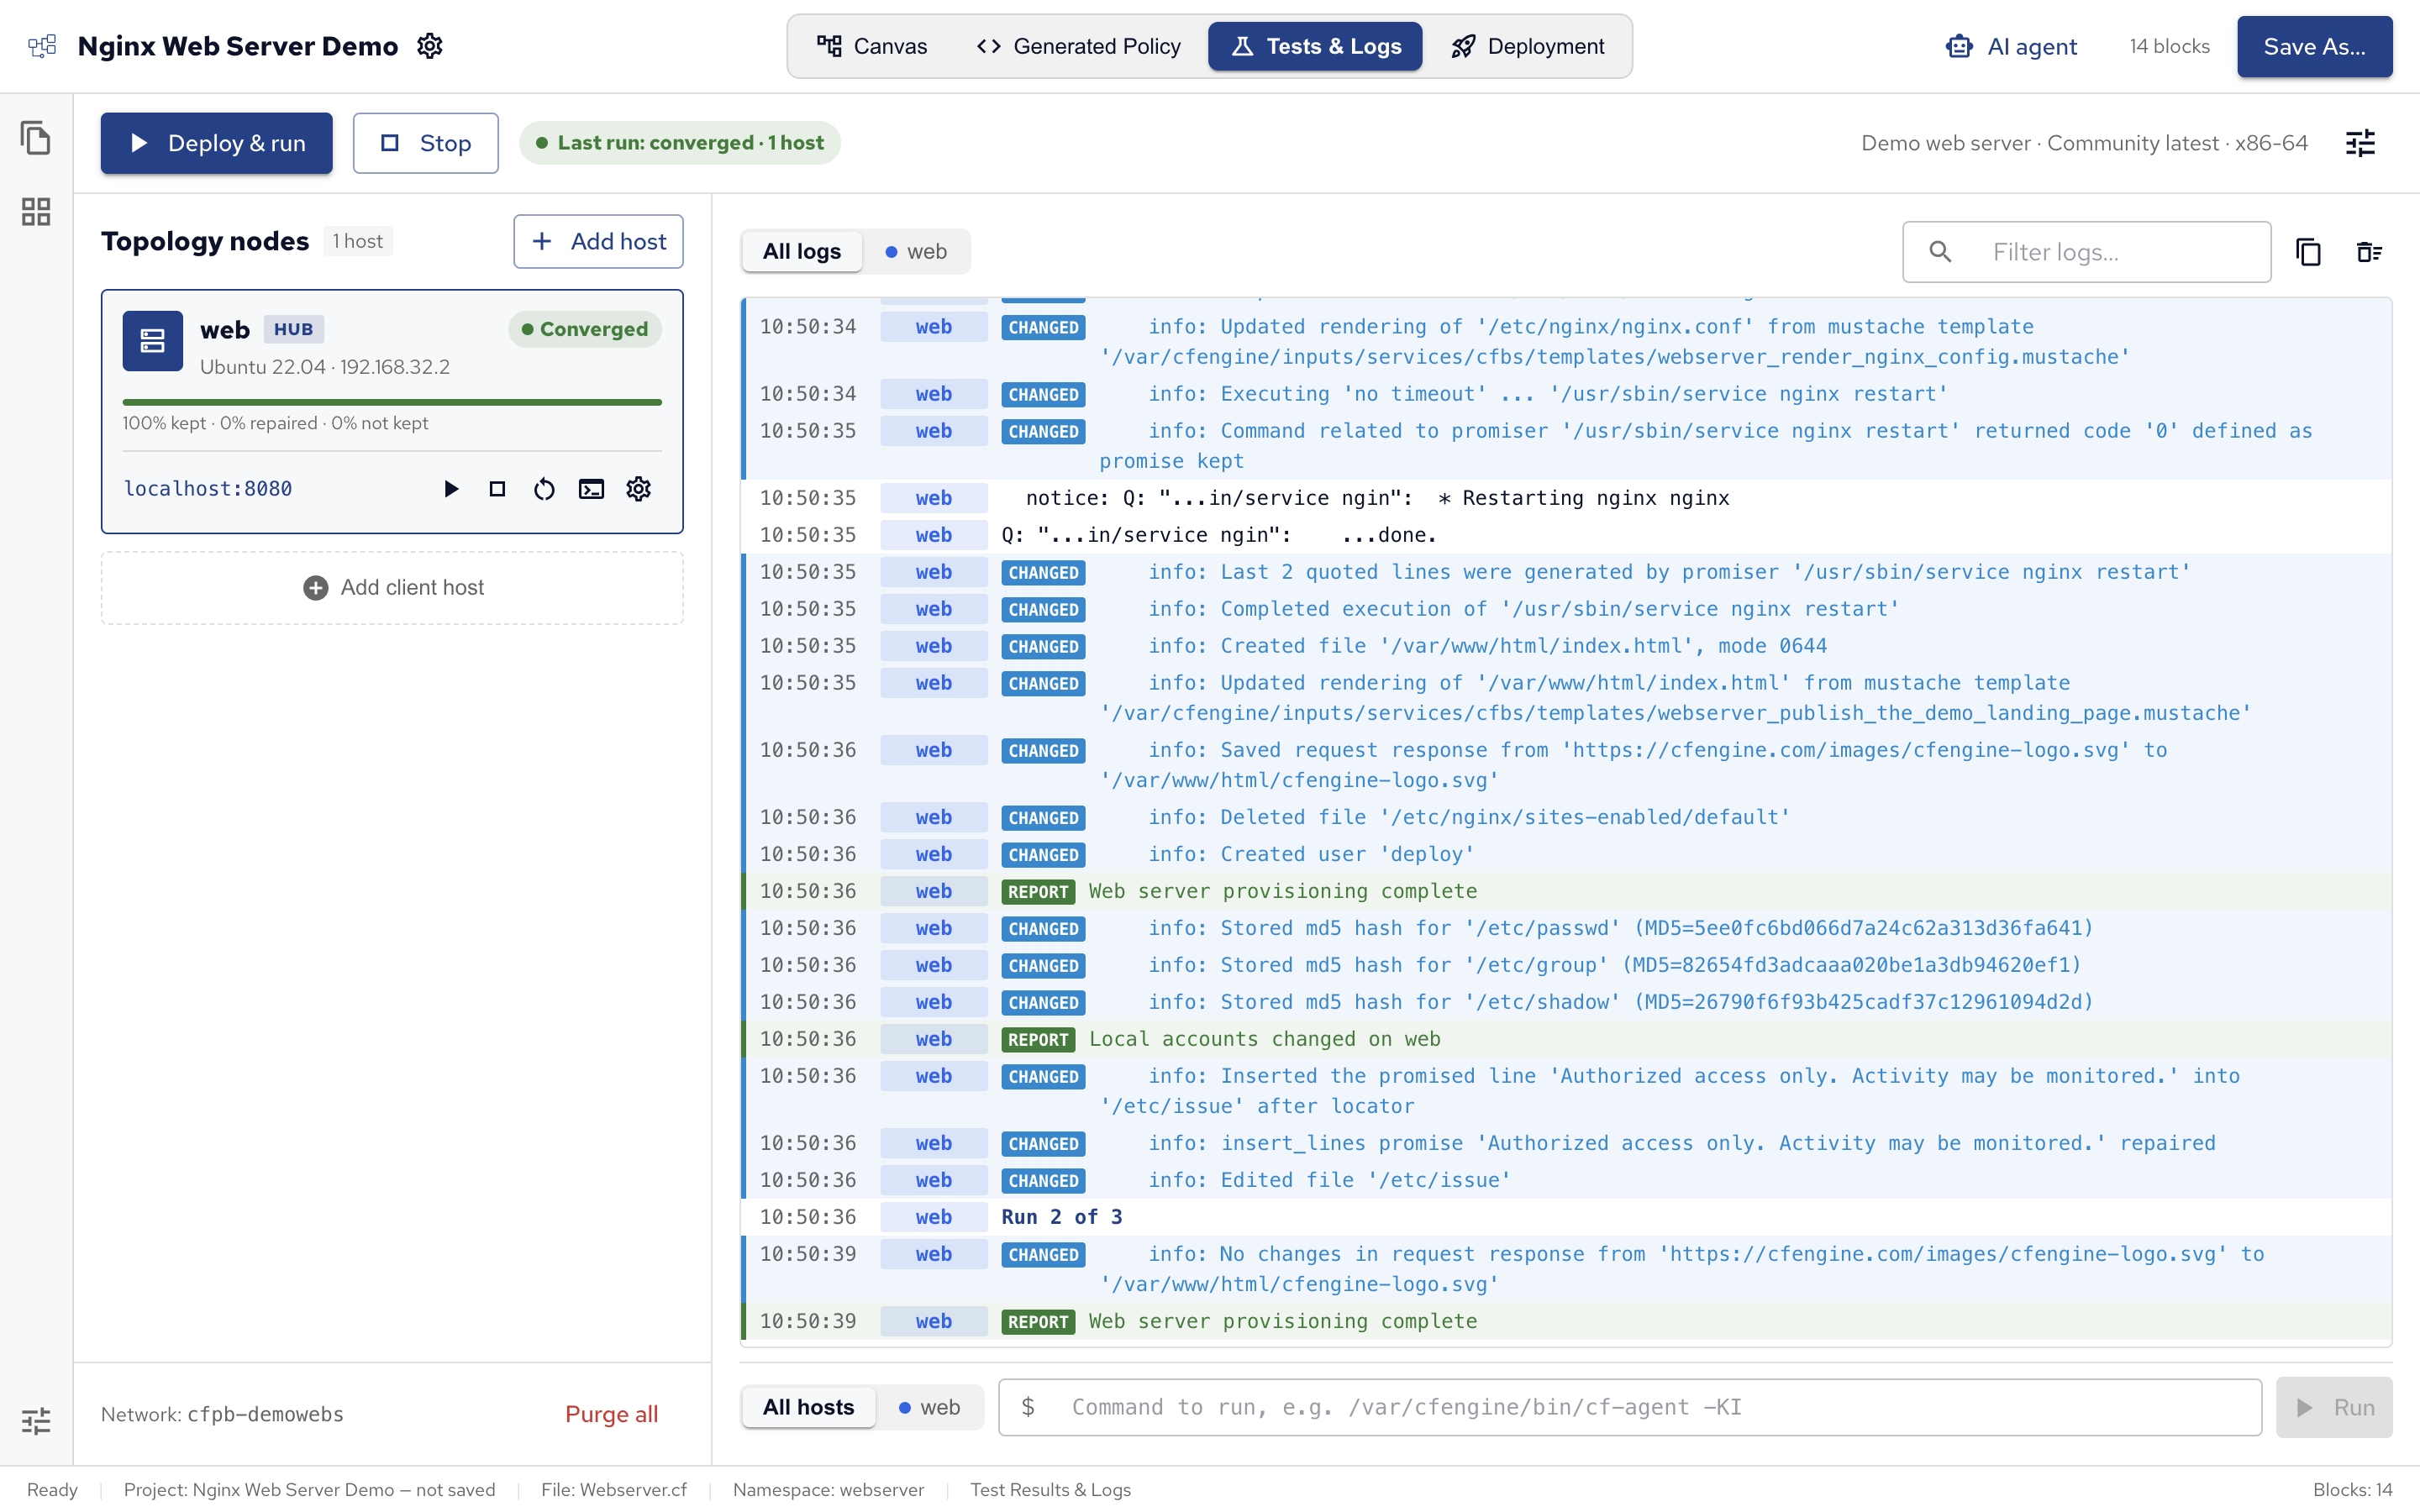The height and width of the screenshot is (1512, 2420).
Task: Open the files sidebar icon
Action: 36,138
